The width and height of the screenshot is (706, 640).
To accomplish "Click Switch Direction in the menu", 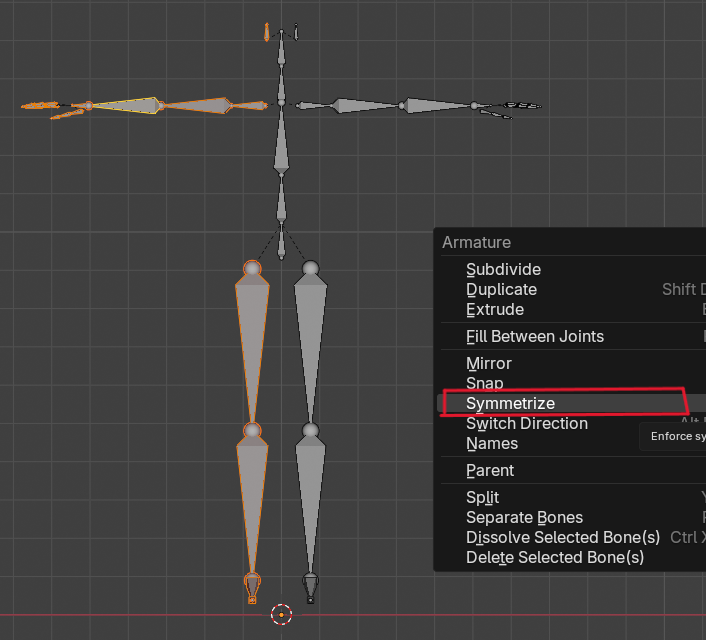I will tap(526, 423).
